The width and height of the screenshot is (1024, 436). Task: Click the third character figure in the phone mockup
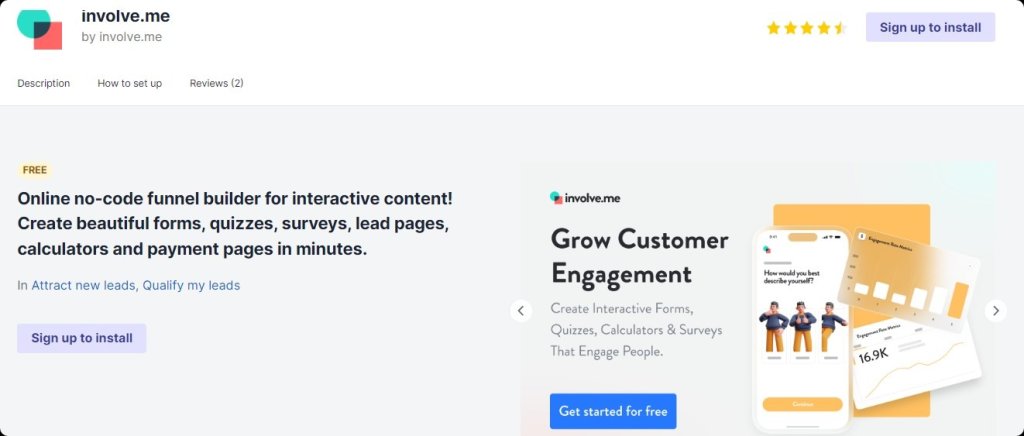(x=831, y=326)
